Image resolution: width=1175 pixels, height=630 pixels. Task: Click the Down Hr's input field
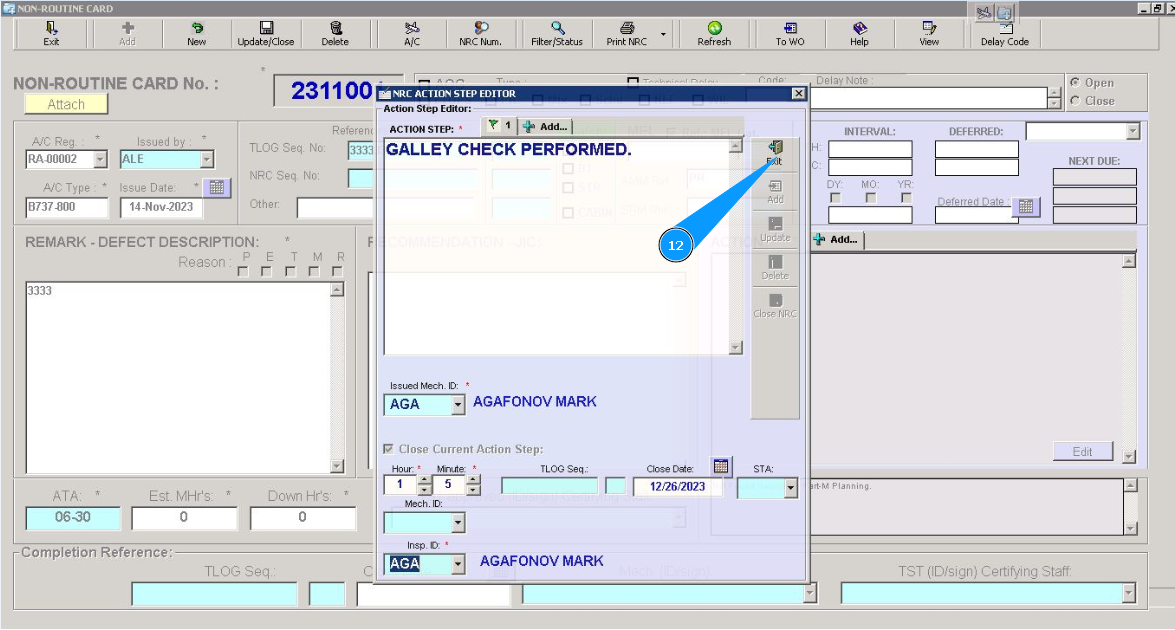pyautogui.click(x=303, y=518)
